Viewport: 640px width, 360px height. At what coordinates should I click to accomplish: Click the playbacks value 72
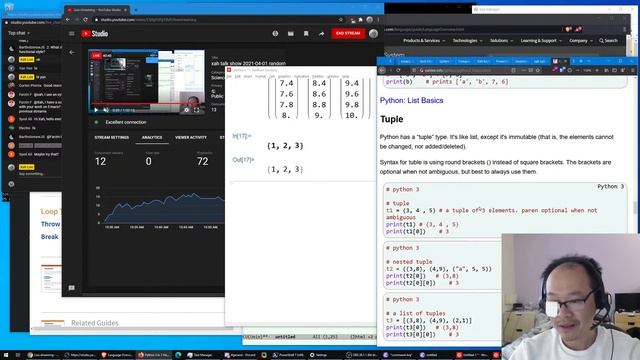pyautogui.click(x=202, y=162)
